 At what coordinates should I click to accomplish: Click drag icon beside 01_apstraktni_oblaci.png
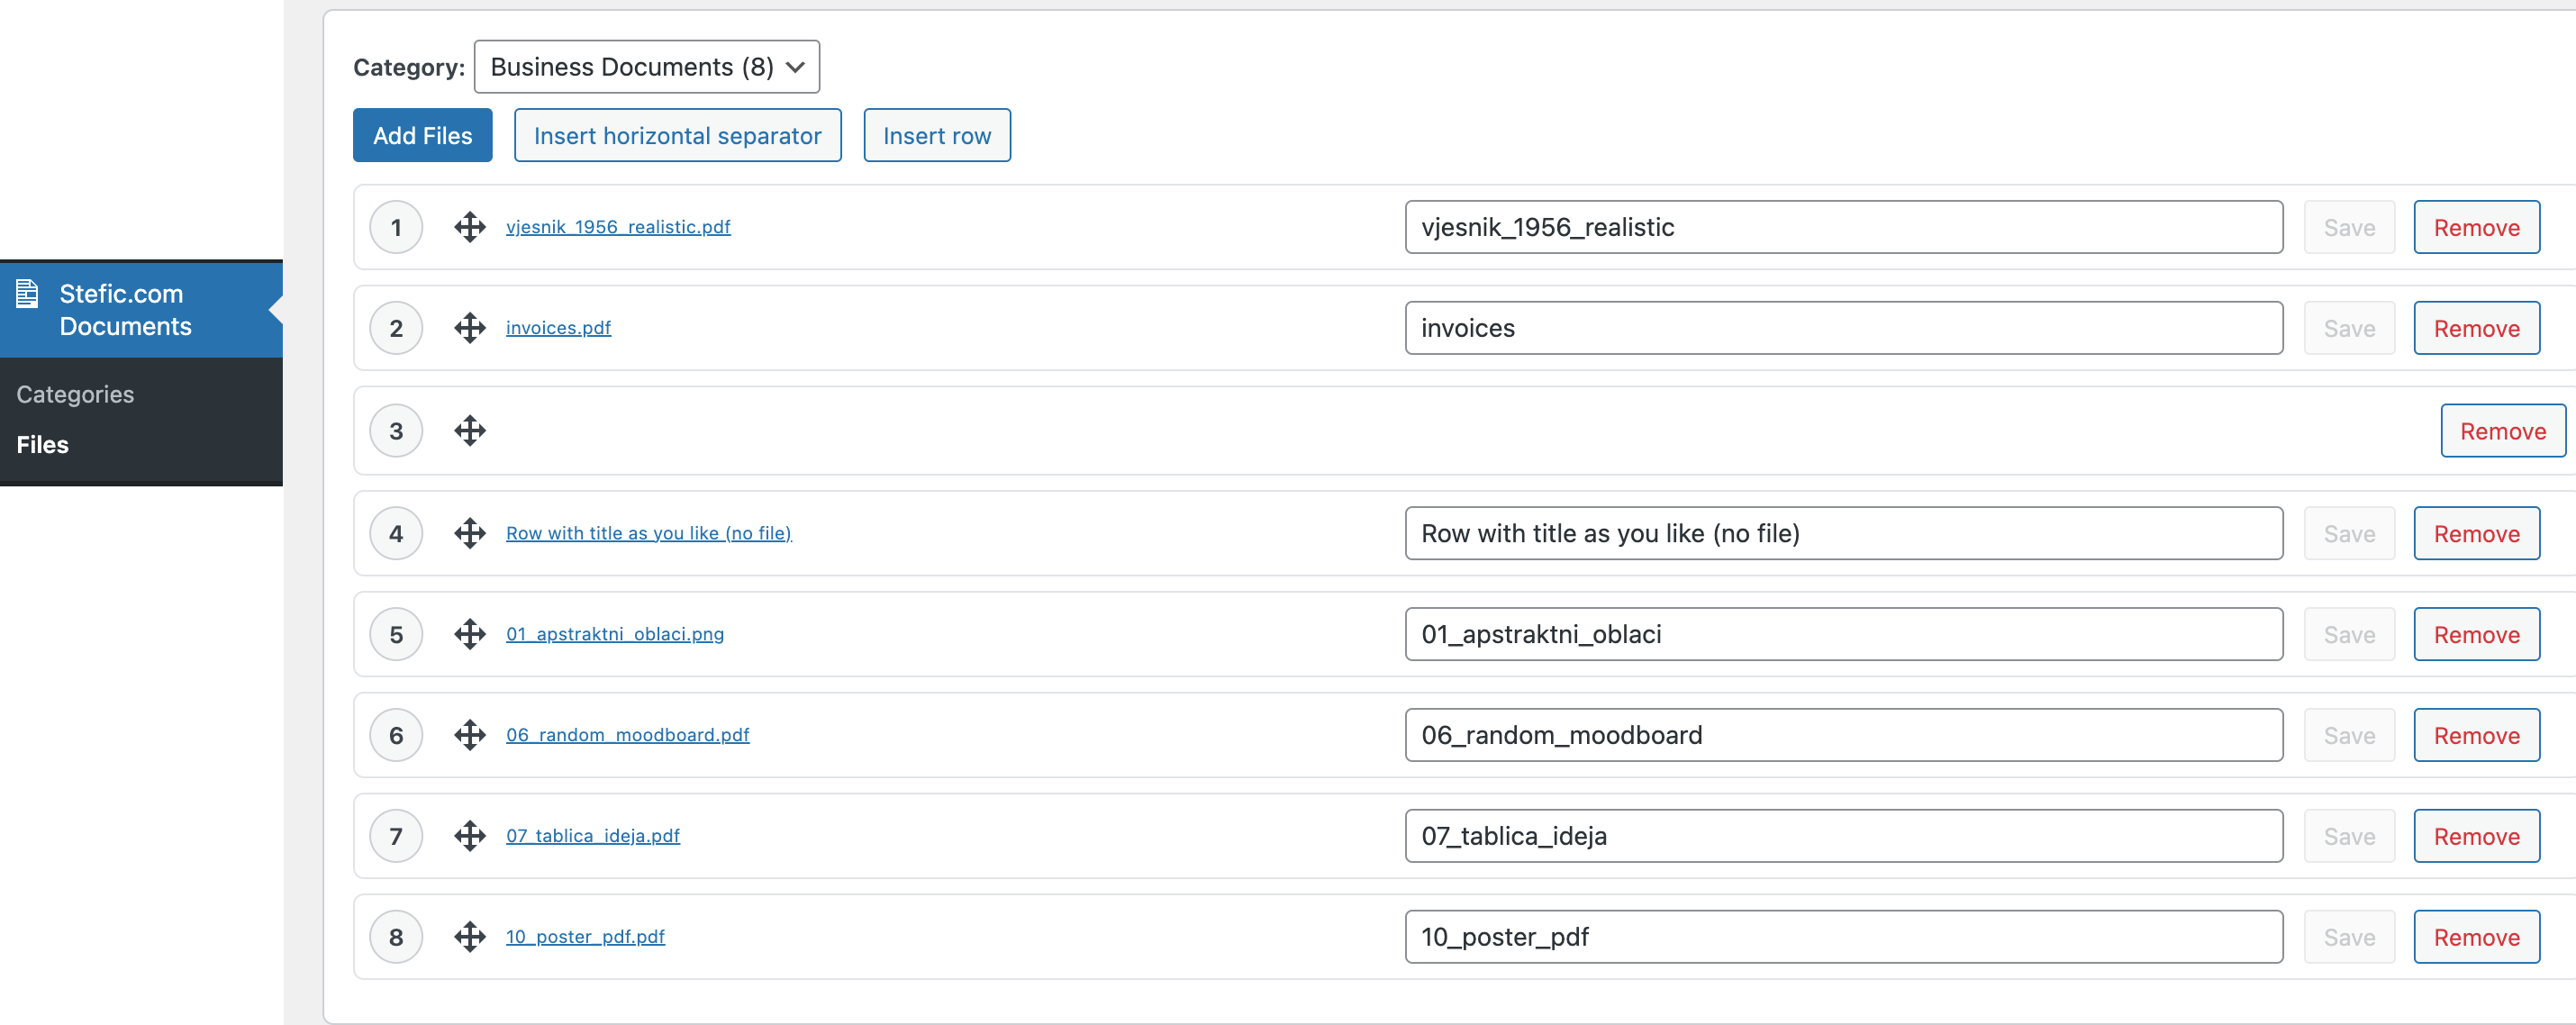click(x=469, y=634)
